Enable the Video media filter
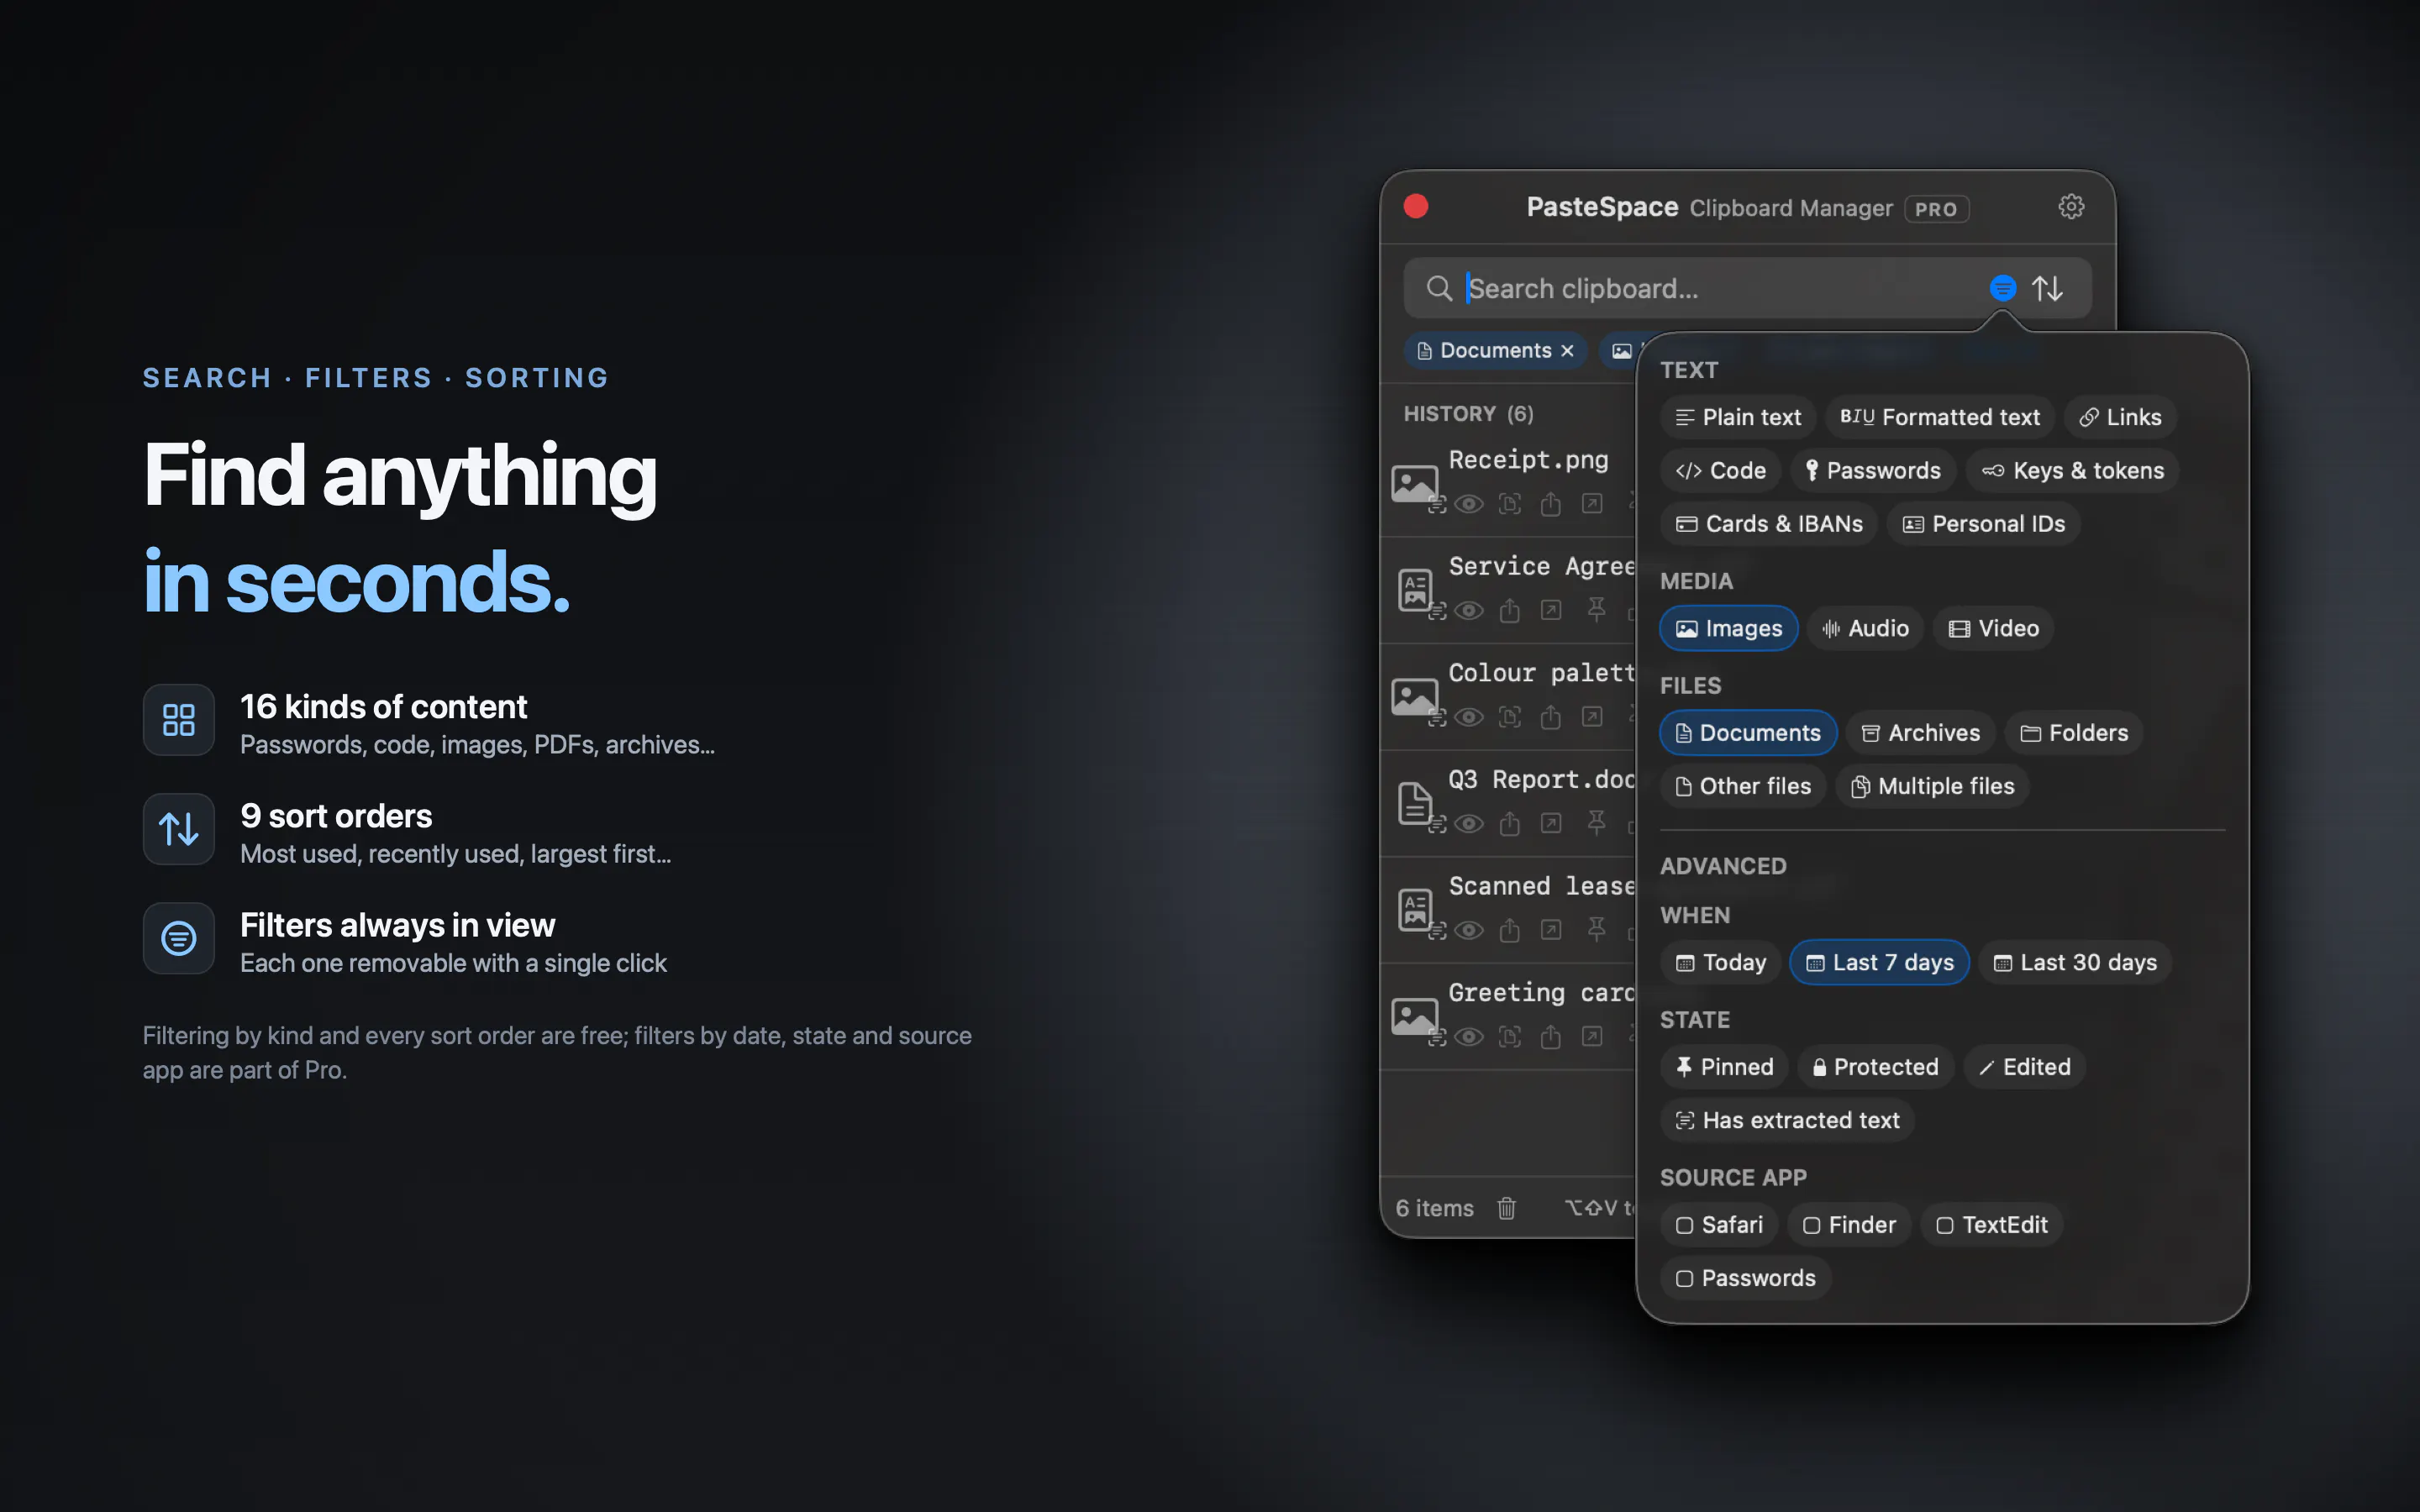This screenshot has height=1512, width=2420. pos(1993,628)
